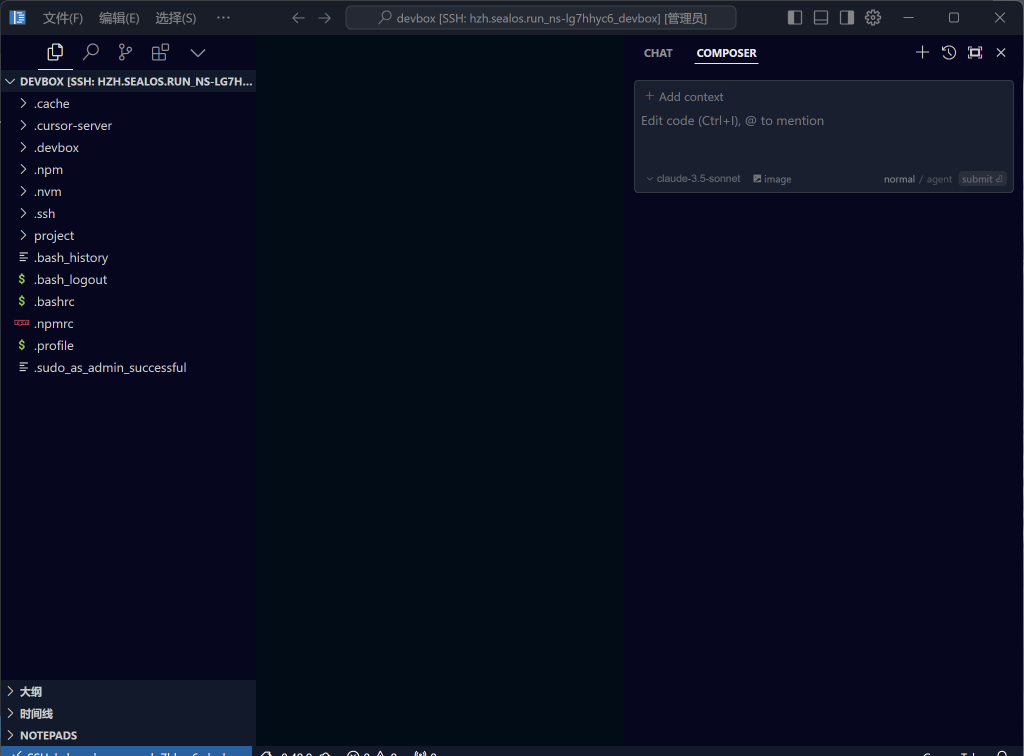Click the Add context button
The width and height of the screenshot is (1024, 756).
[x=684, y=97]
